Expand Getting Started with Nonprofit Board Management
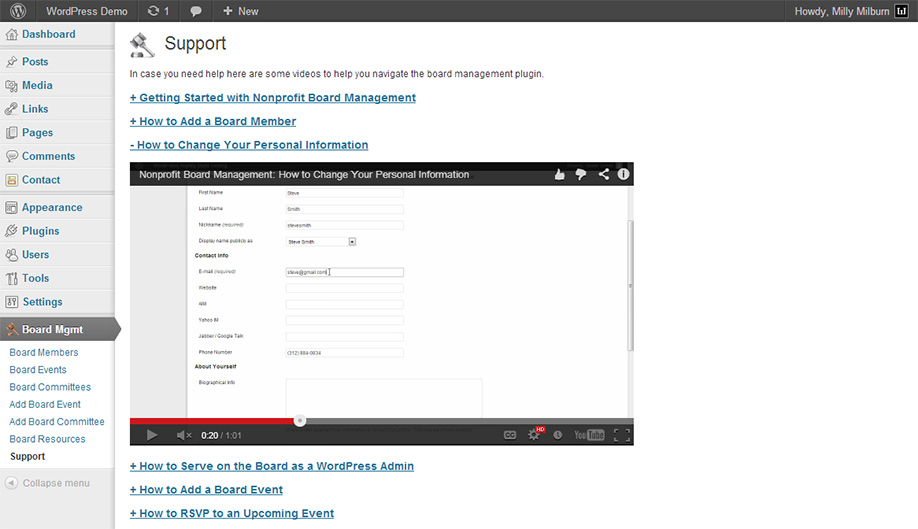 tap(272, 98)
